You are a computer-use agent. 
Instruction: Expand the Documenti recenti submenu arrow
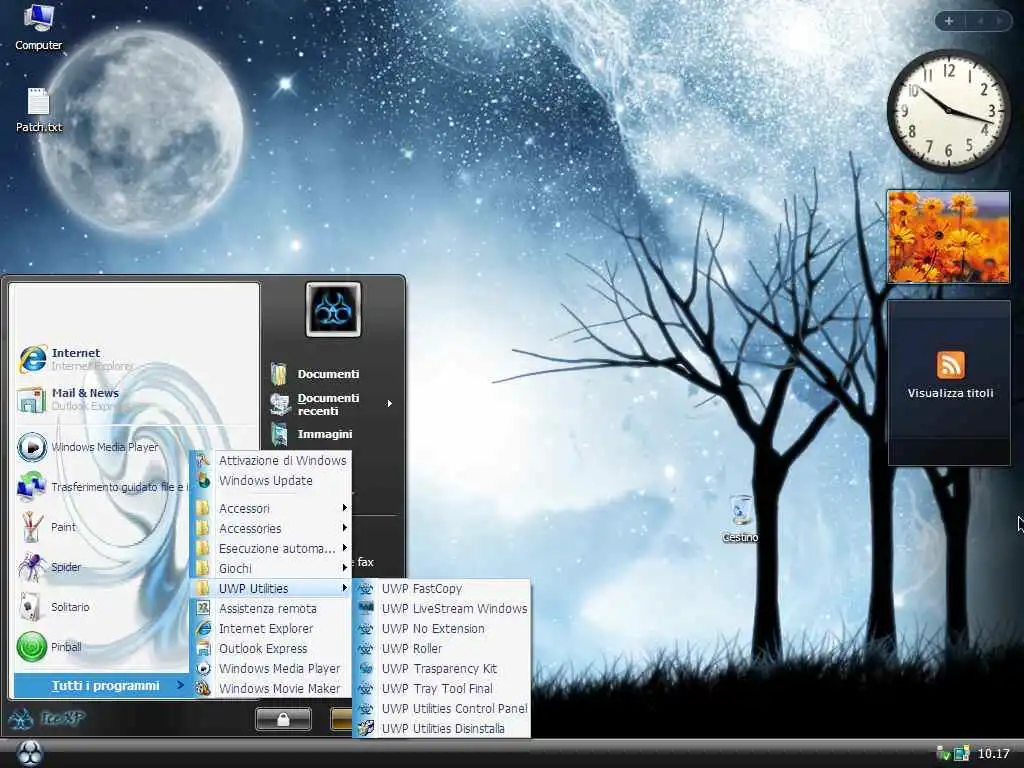(x=390, y=404)
